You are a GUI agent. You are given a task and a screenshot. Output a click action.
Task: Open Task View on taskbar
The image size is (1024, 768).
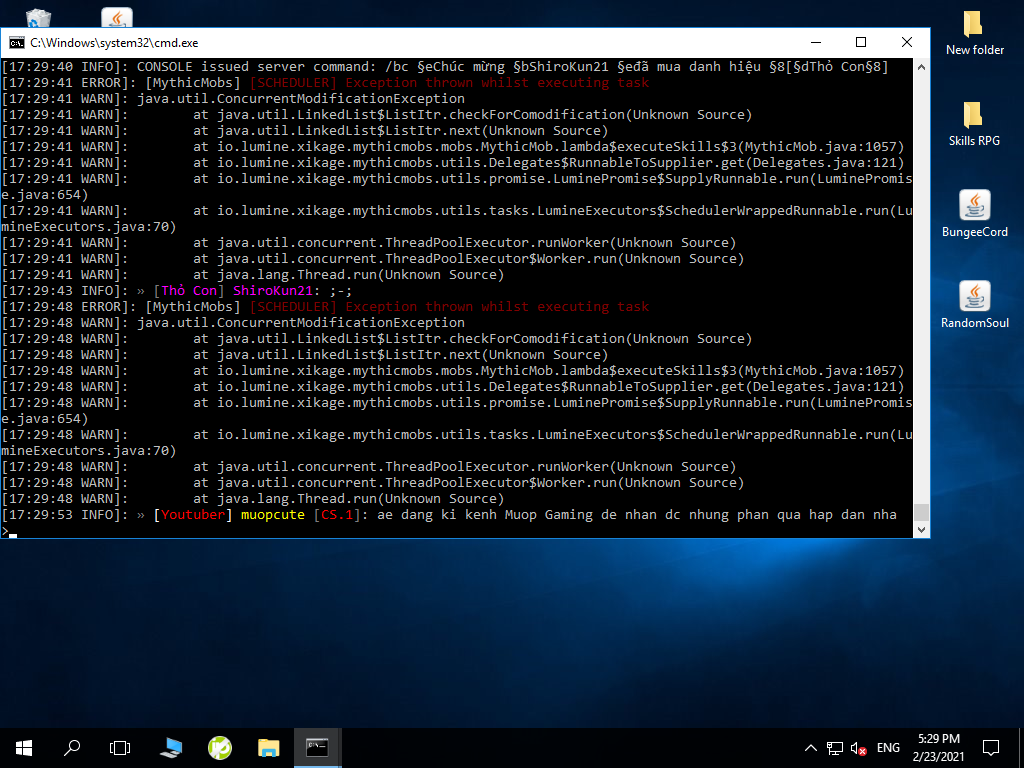pos(120,747)
